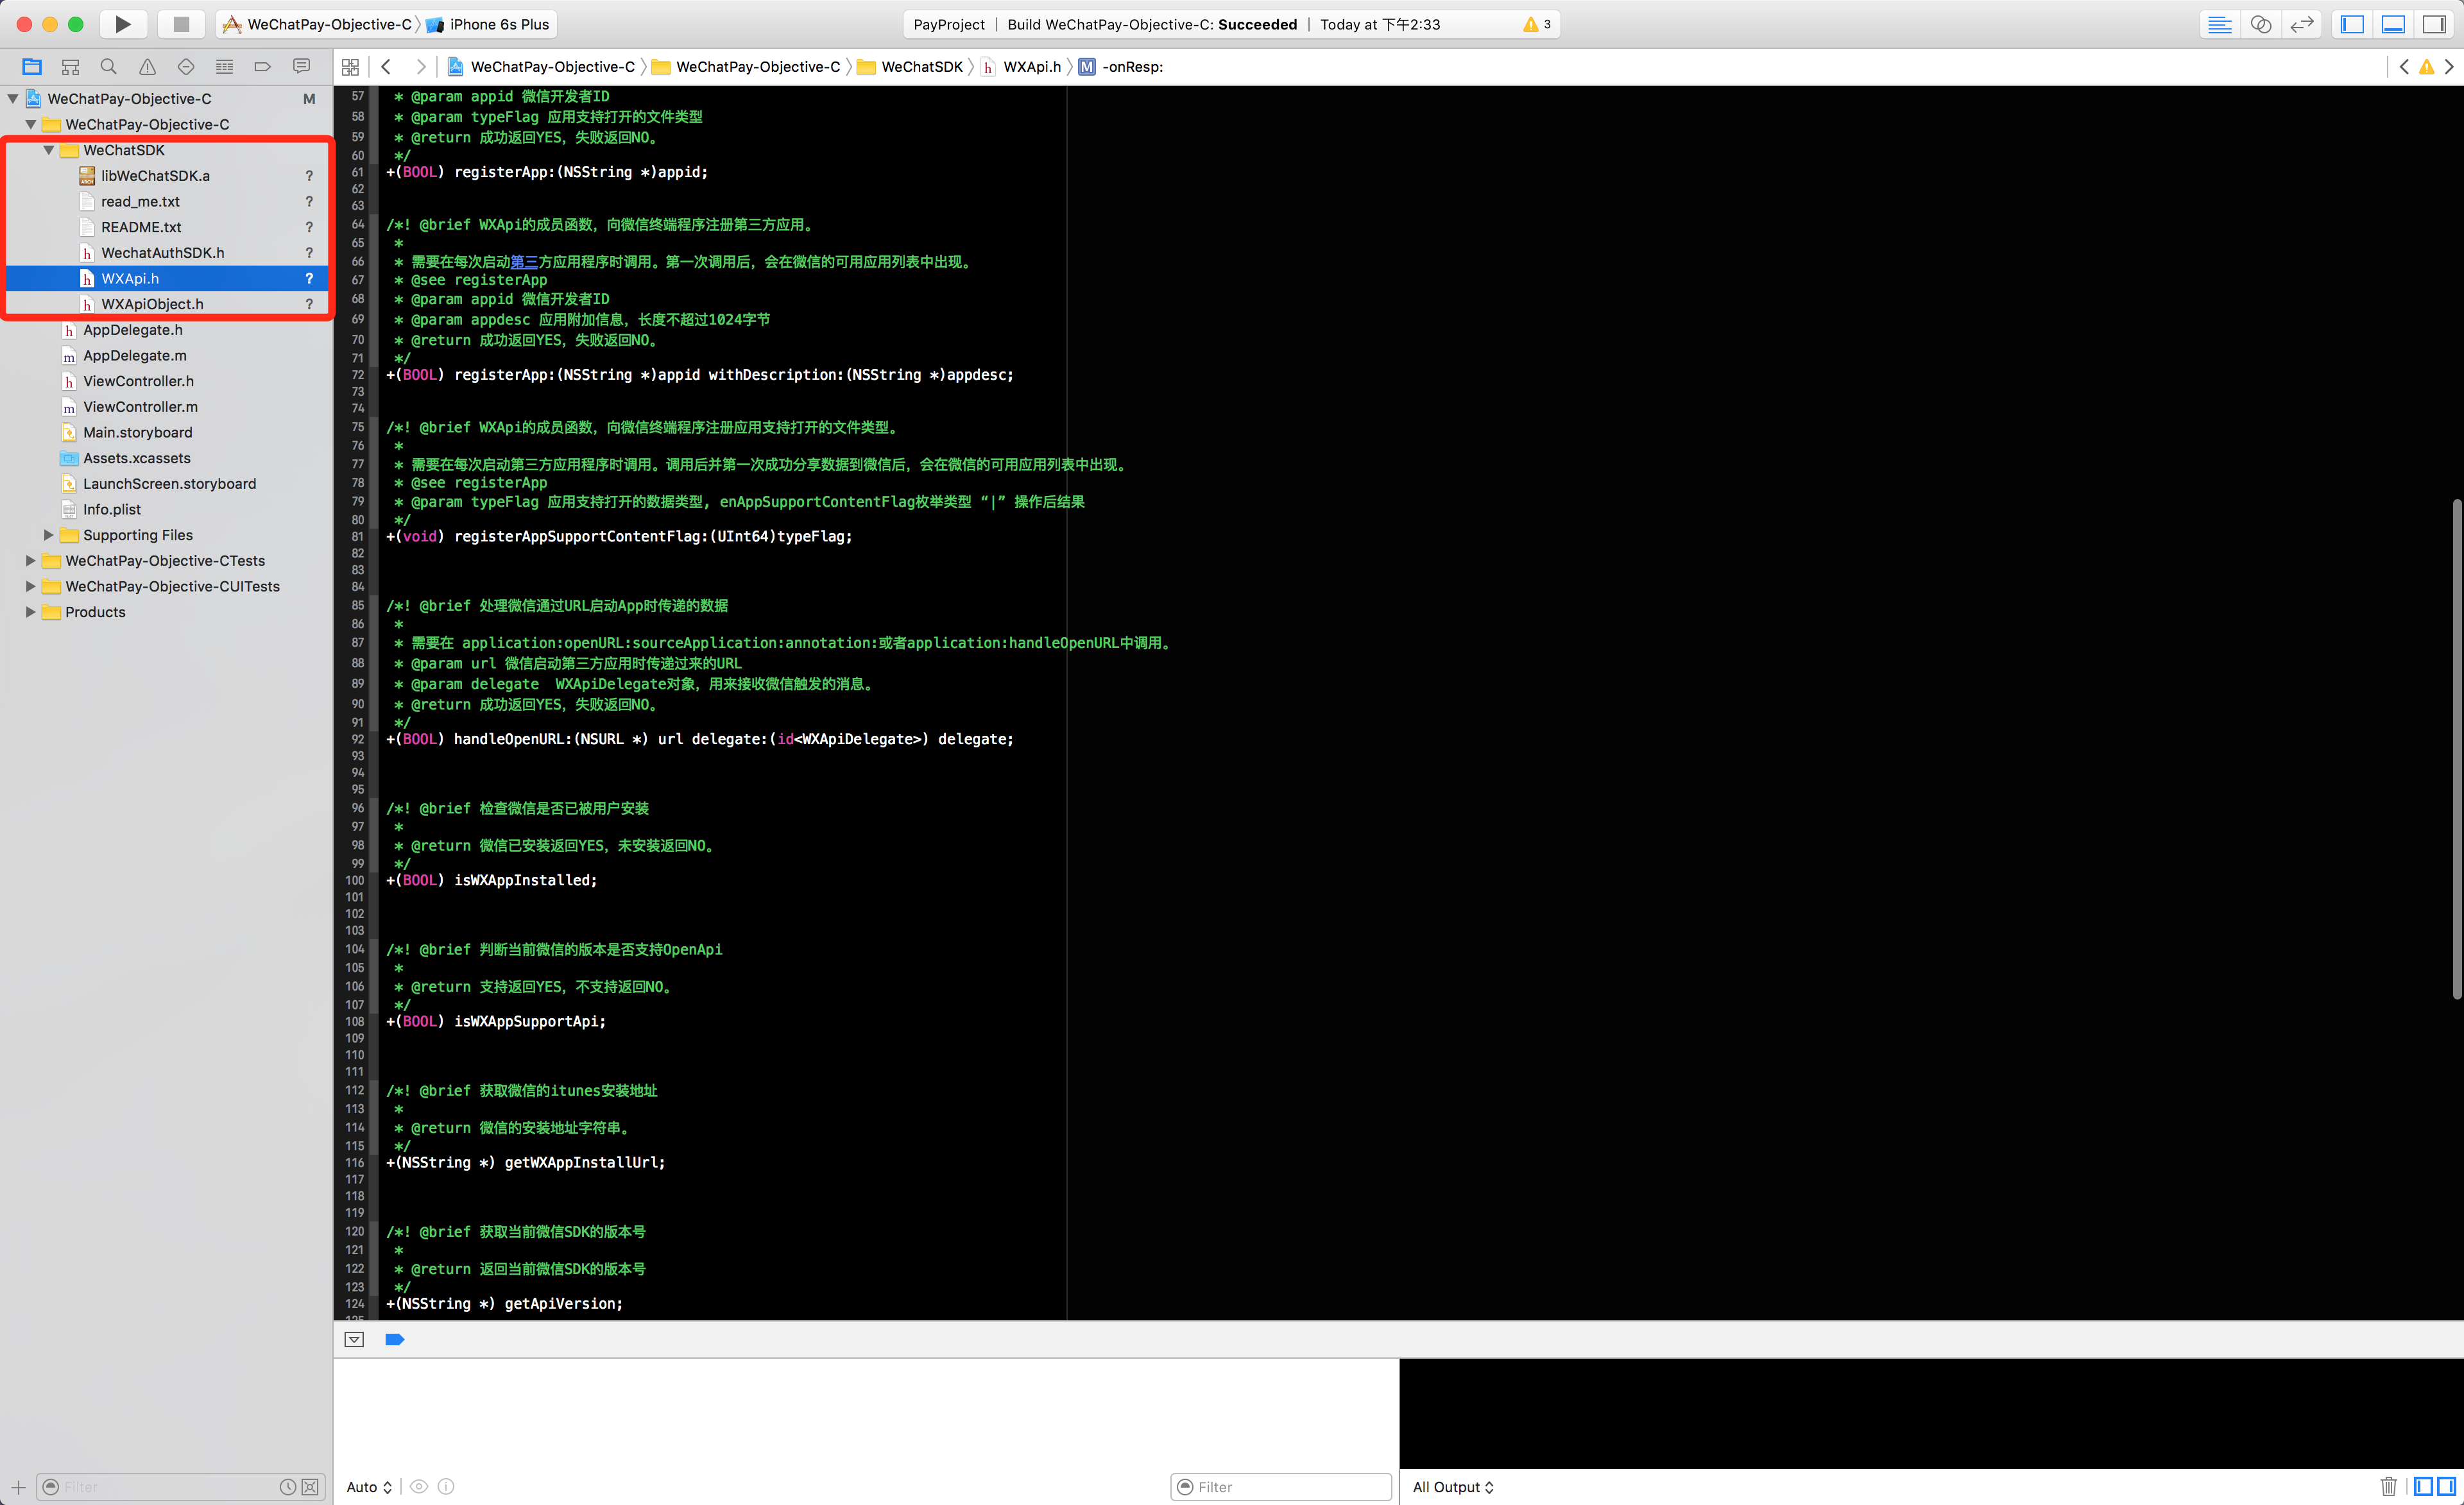Open the All Output dropdown
2464x1505 pixels.
[x=1452, y=1487]
